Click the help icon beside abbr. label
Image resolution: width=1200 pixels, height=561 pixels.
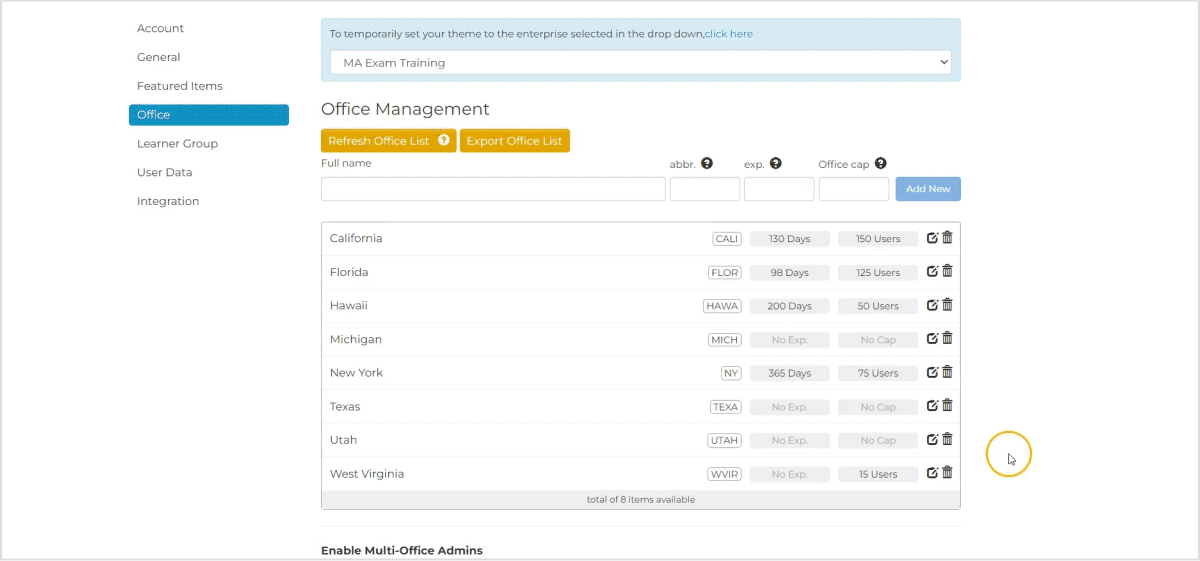pos(707,164)
